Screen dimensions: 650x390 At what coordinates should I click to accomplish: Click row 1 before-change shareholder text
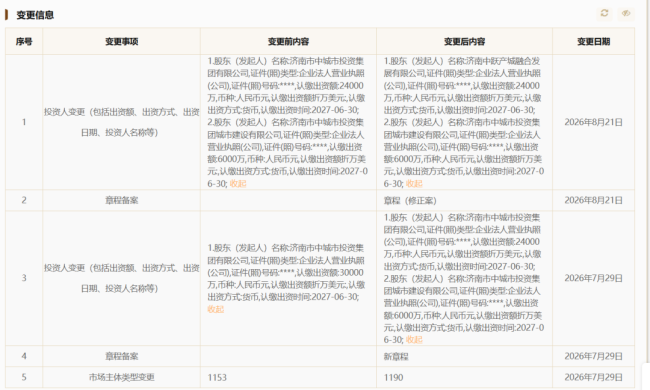coord(287,122)
